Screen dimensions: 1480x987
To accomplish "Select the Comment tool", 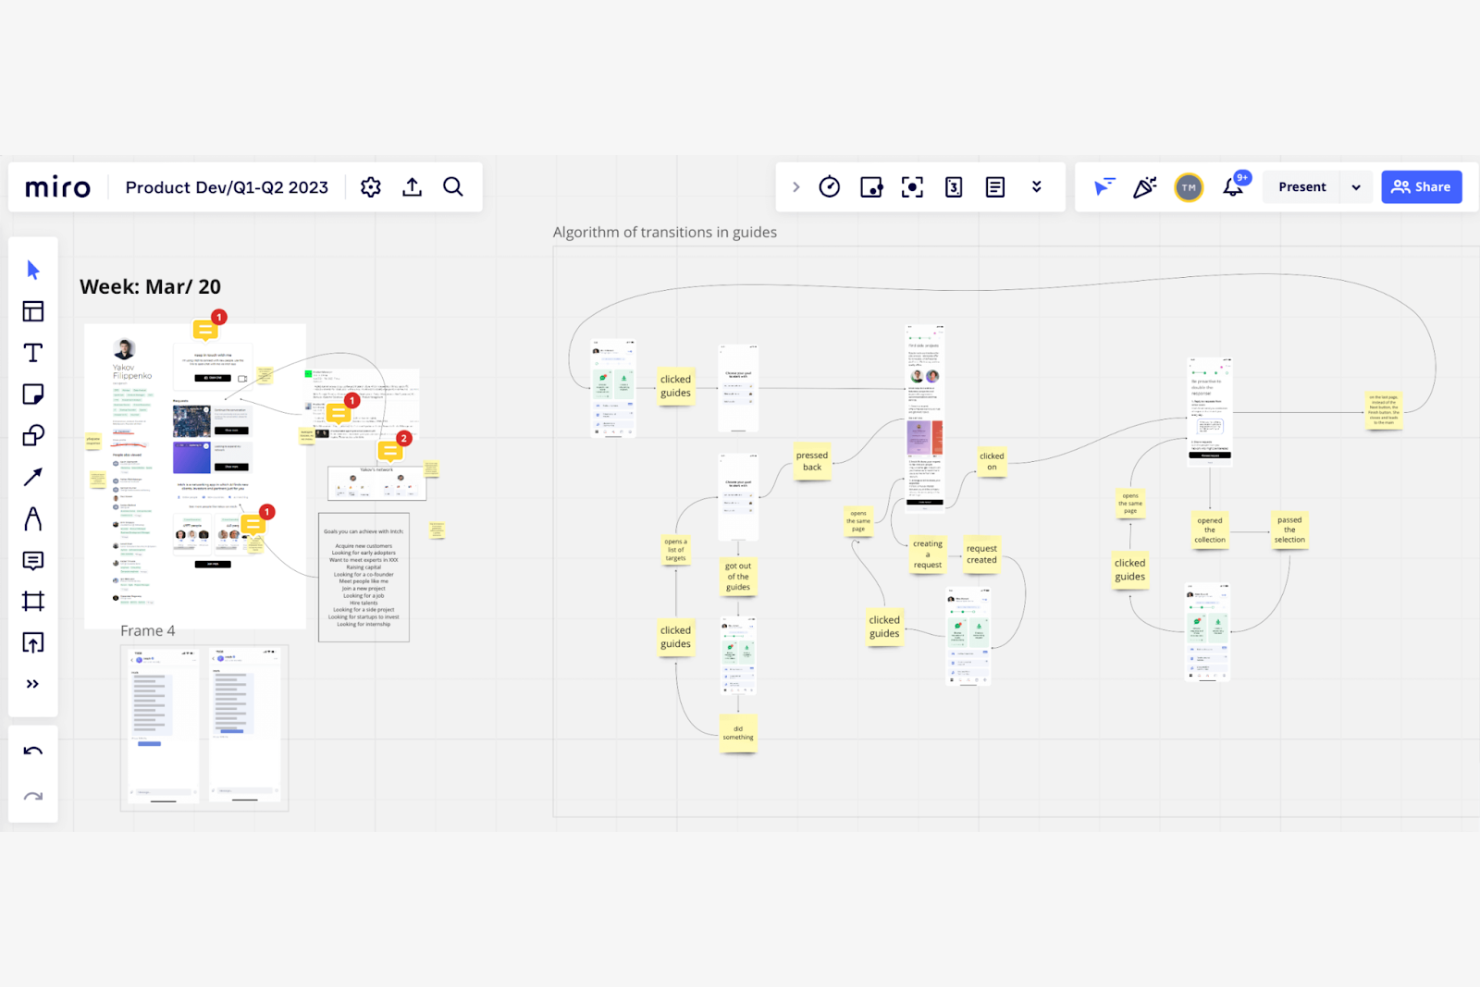I will coord(33,560).
